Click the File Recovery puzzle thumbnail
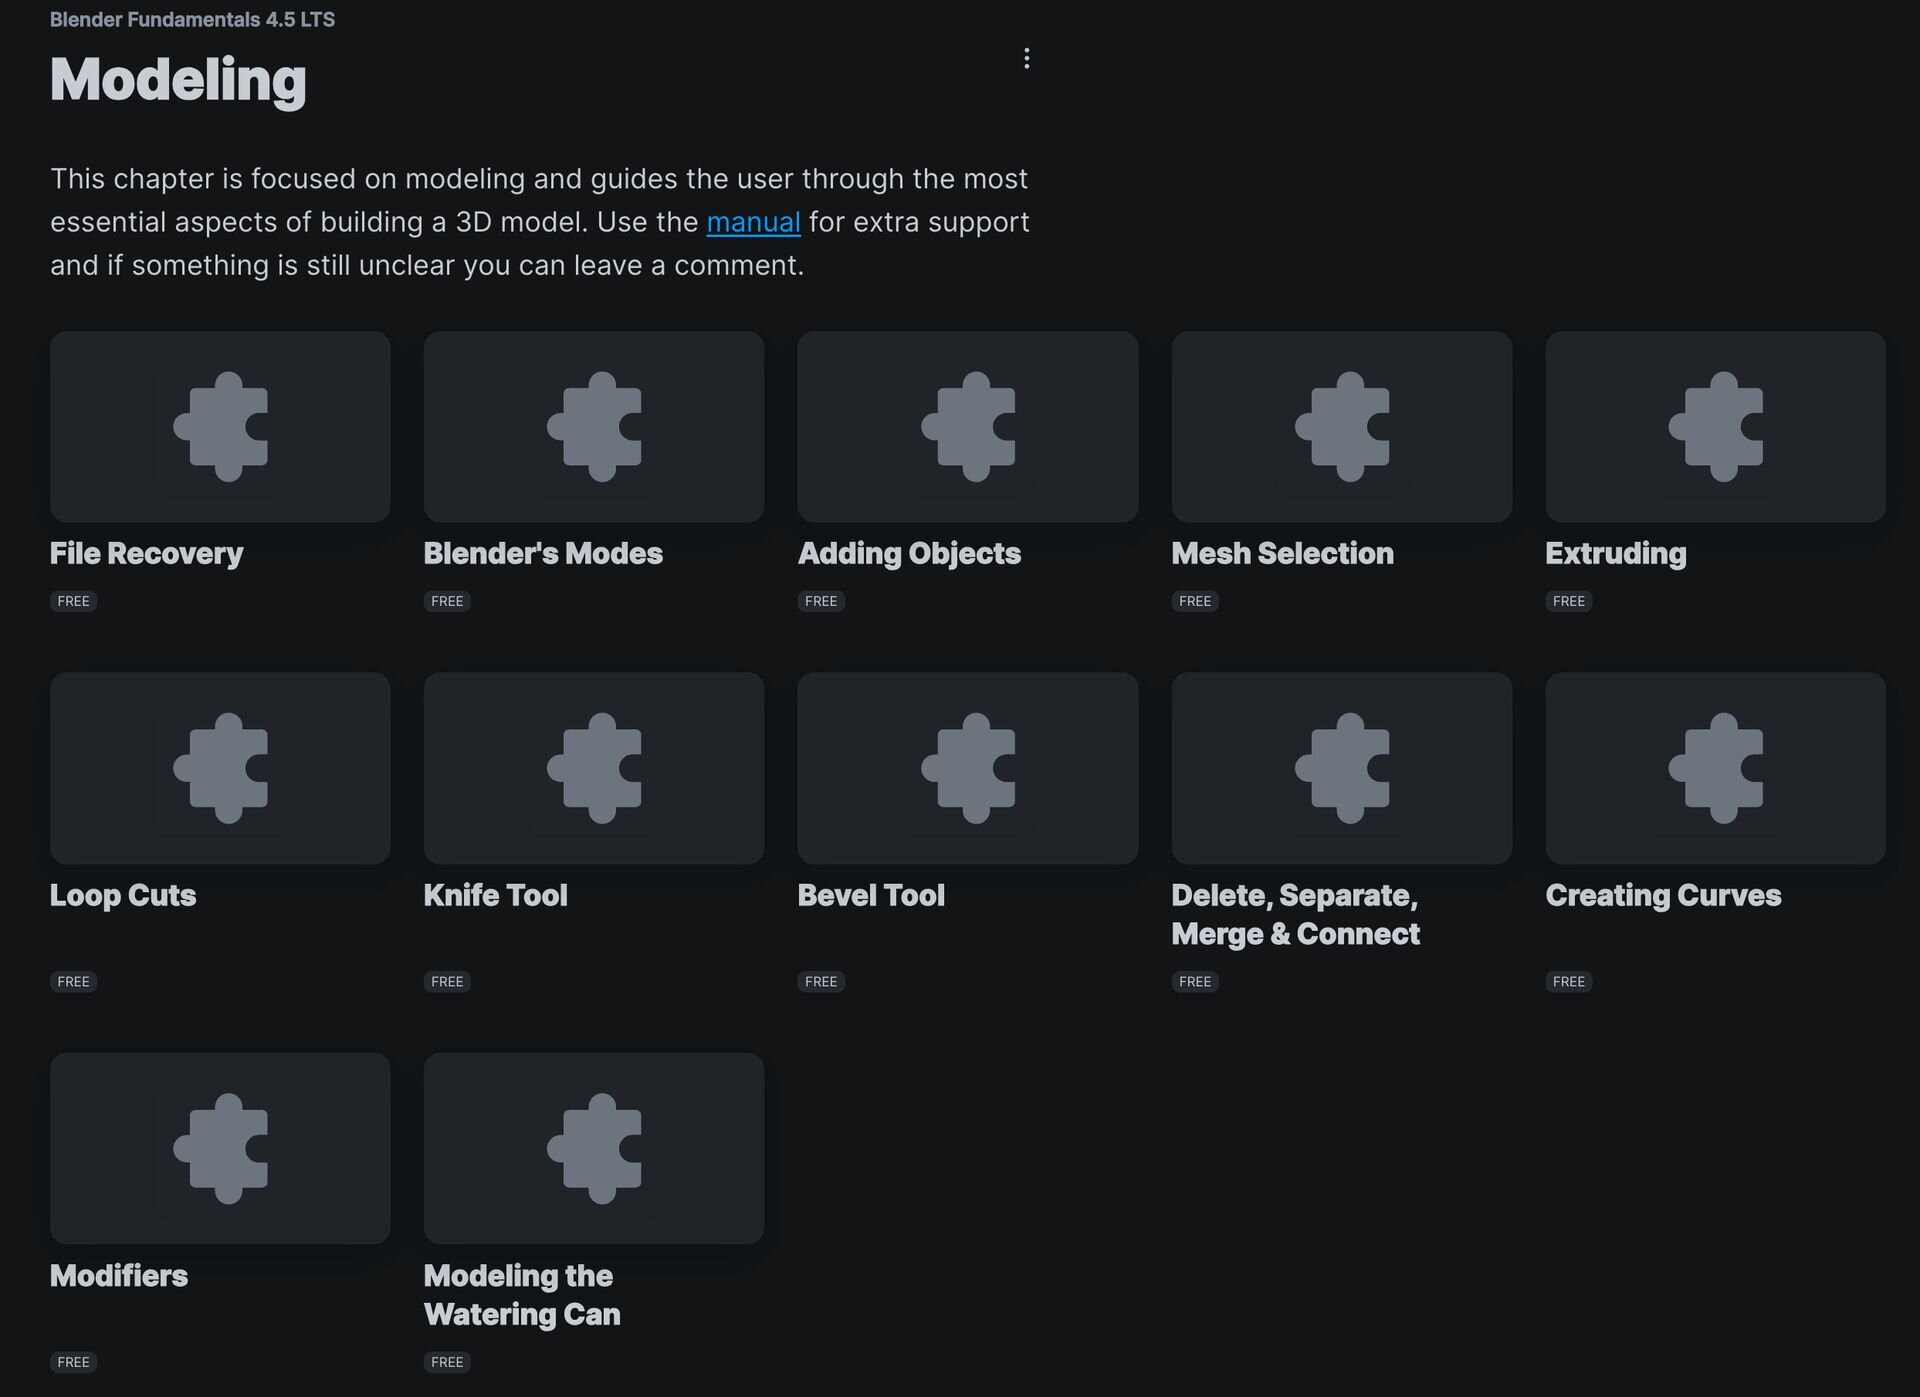1920x1397 pixels. click(x=220, y=427)
